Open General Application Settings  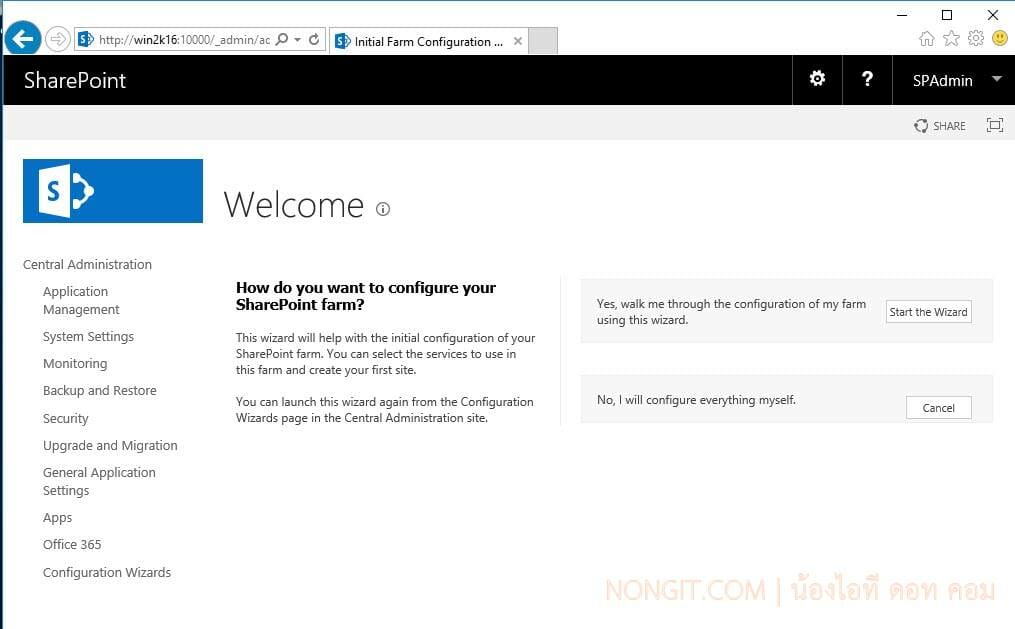(99, 481)
